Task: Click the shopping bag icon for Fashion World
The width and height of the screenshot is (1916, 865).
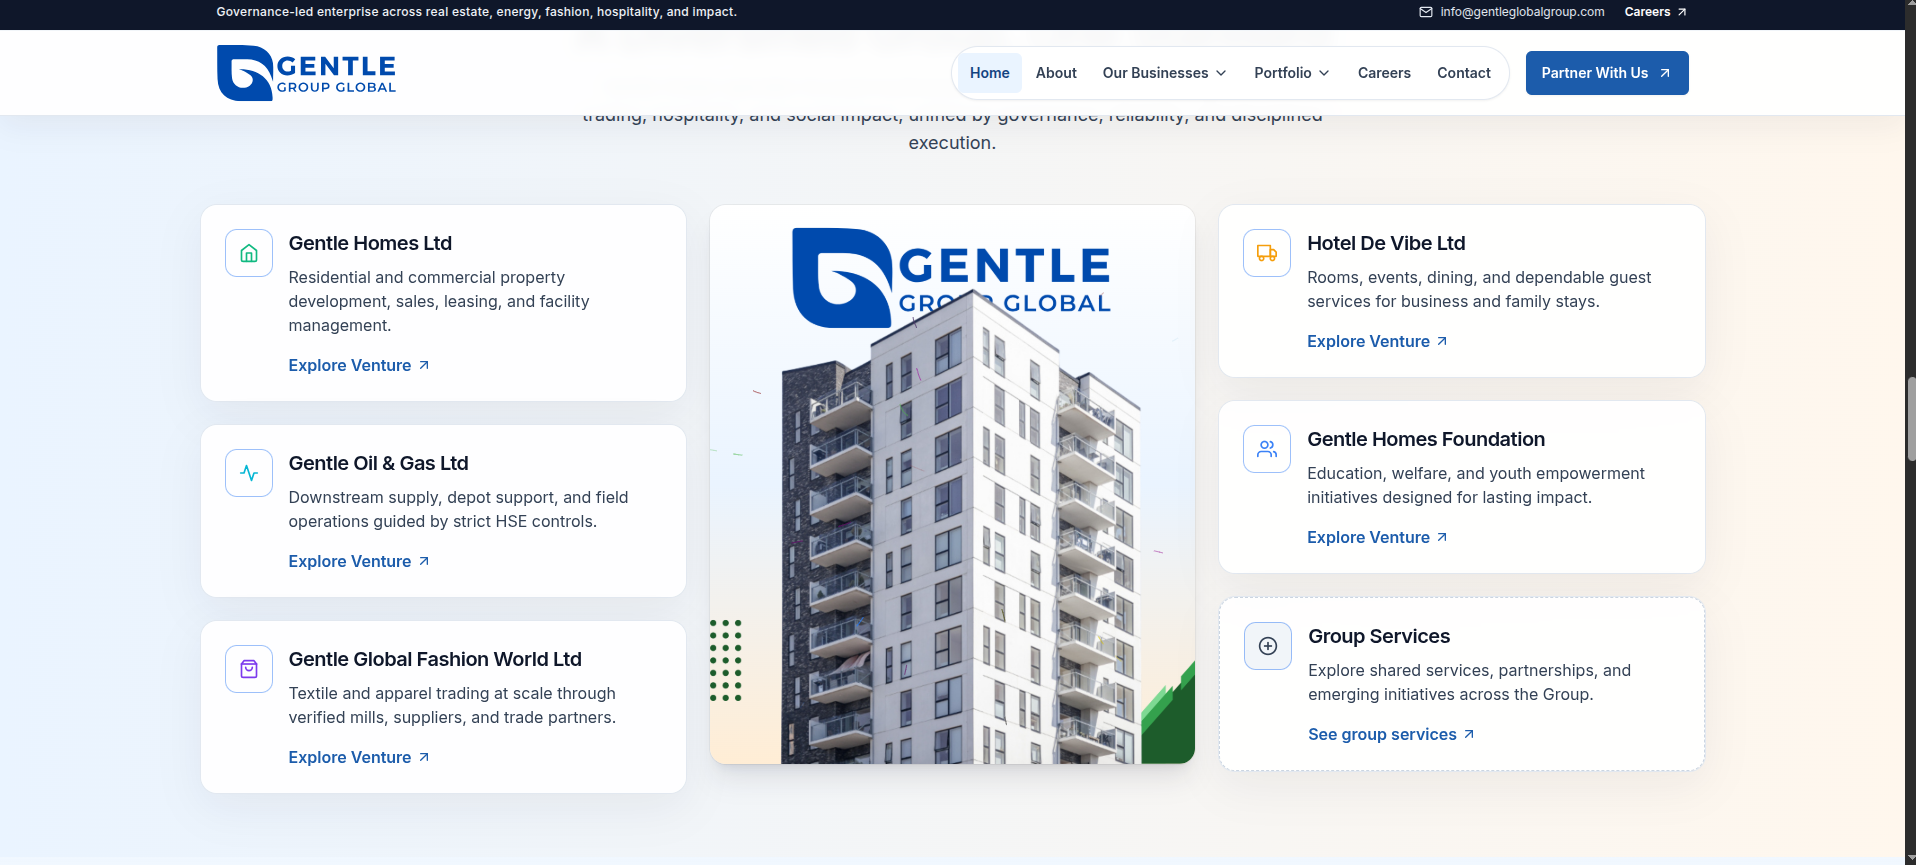Action: pyautogui.click(x=249, y=669)
